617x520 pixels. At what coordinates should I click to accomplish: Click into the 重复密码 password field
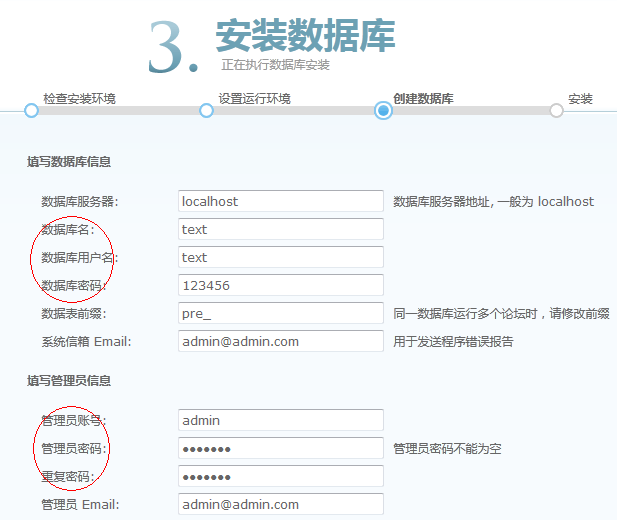pos(280,476)
